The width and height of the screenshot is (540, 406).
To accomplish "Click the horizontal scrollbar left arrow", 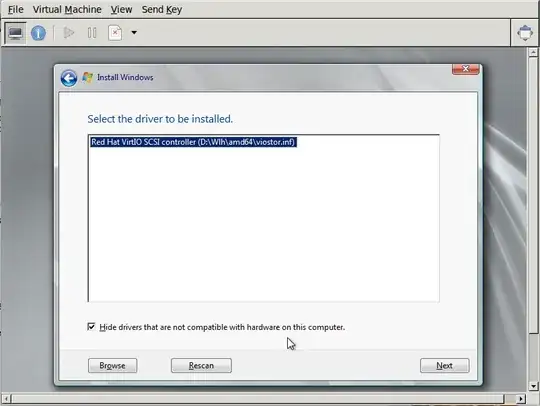I will click(x=6, y=399).
